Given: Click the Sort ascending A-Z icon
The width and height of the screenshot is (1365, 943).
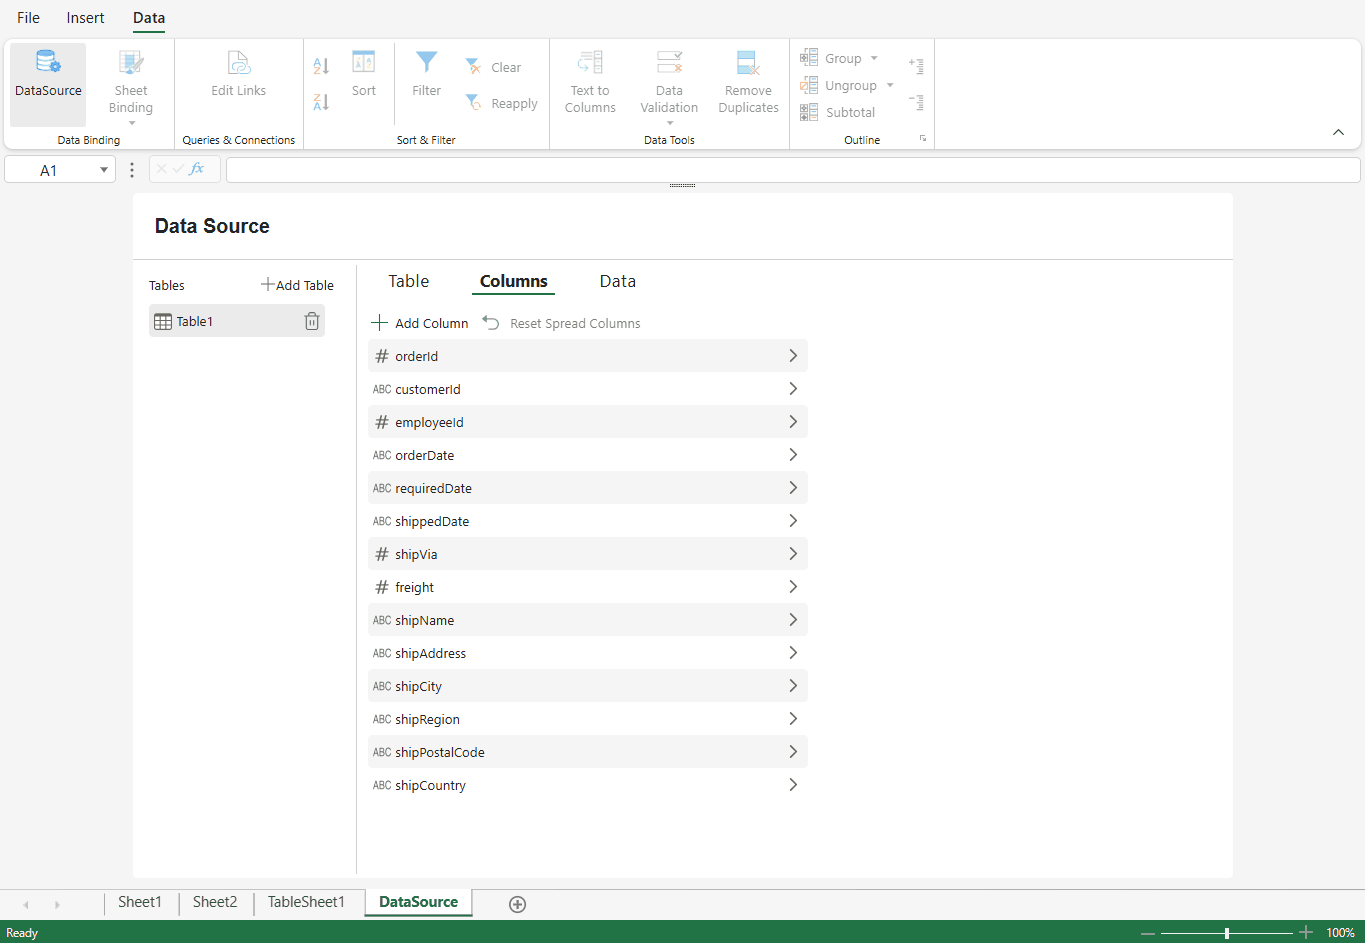Looking at the screenshot, I should click(x=321, y=66).
